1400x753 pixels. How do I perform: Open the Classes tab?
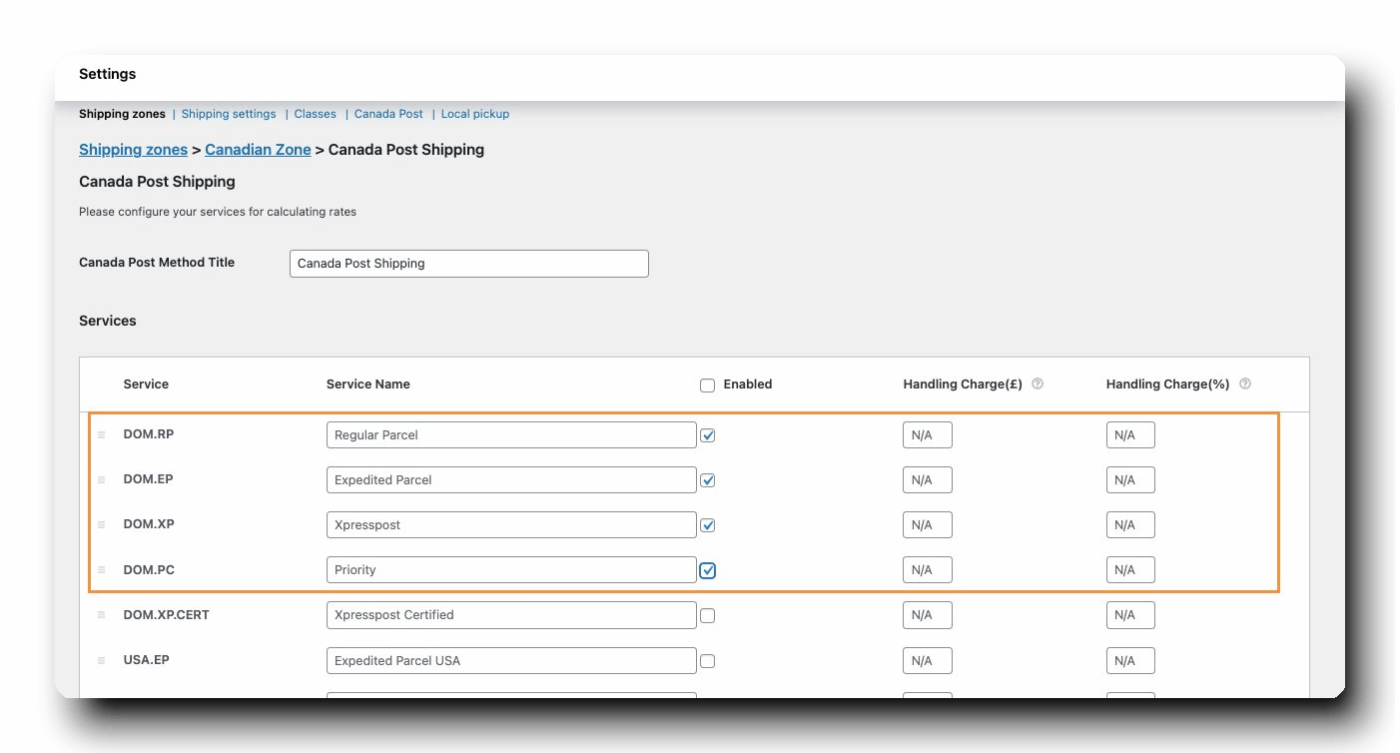315,114
